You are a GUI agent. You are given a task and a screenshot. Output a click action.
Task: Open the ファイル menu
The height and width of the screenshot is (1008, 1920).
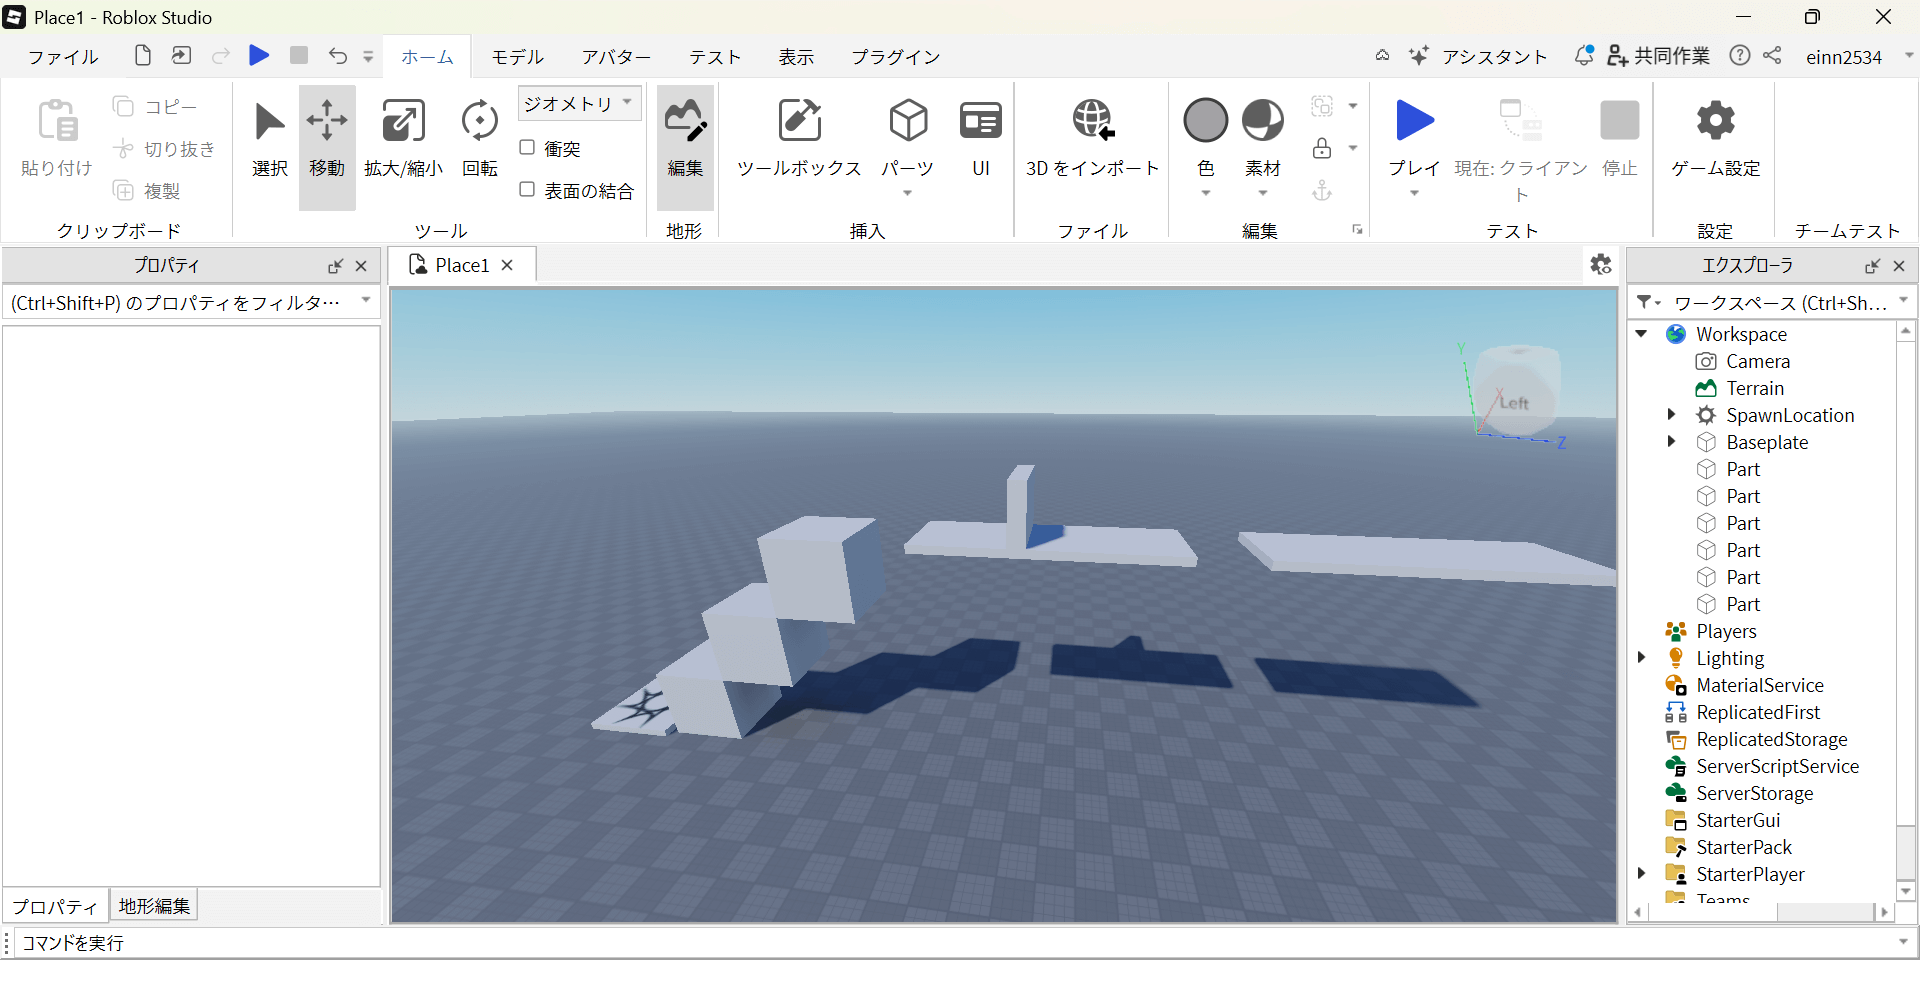tap(63, 57)
